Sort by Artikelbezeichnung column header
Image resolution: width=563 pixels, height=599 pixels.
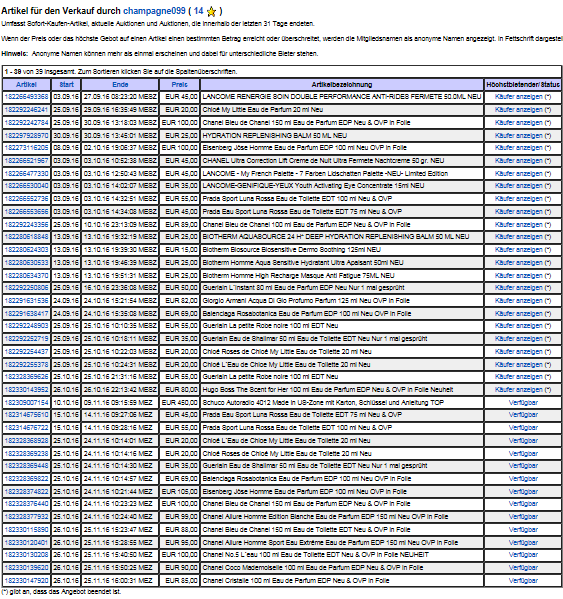point(342,84)
